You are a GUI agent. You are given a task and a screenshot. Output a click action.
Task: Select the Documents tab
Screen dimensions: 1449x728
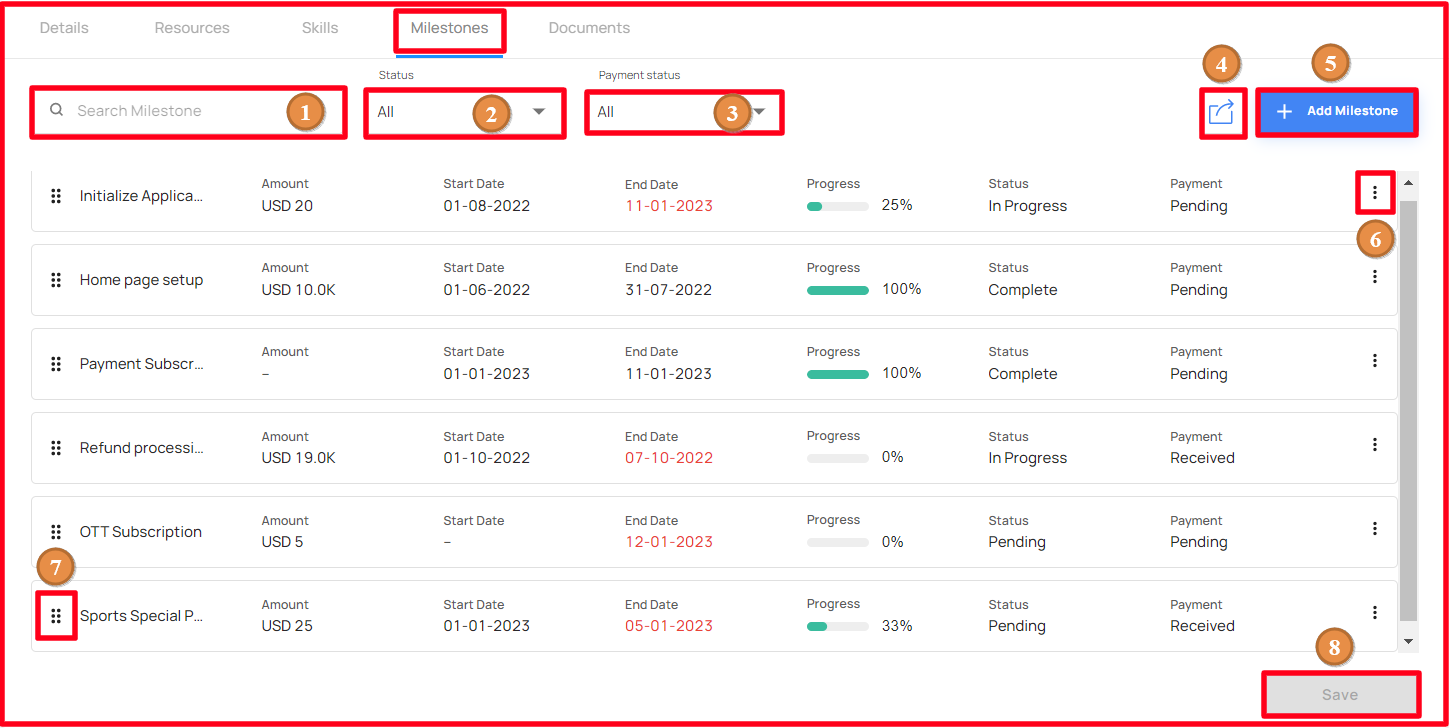point(589,28)
